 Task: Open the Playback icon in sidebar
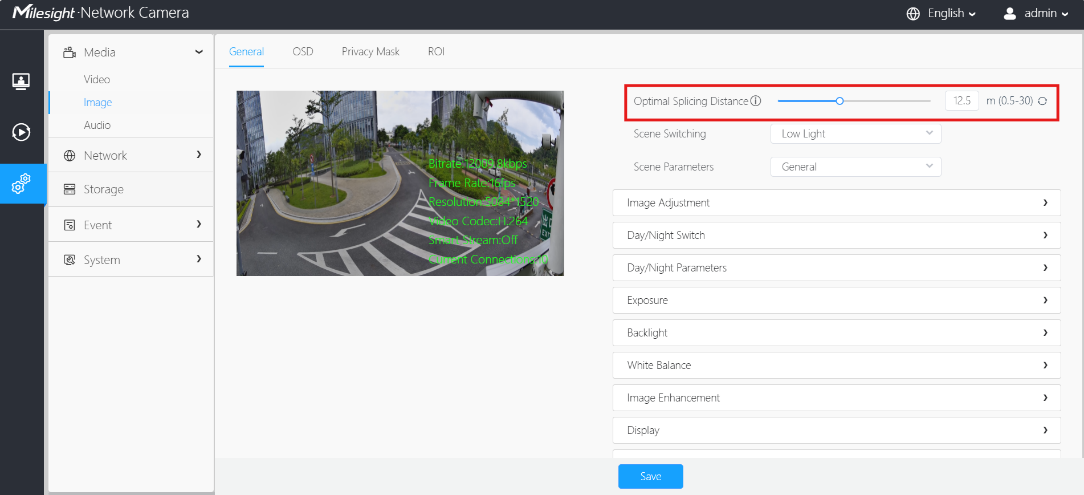[21, 132]
